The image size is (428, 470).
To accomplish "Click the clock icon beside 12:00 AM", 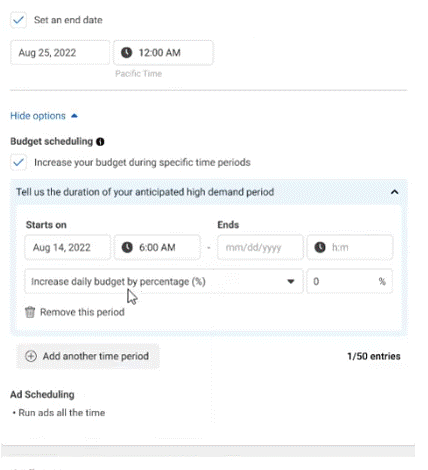I will [126, 53].
